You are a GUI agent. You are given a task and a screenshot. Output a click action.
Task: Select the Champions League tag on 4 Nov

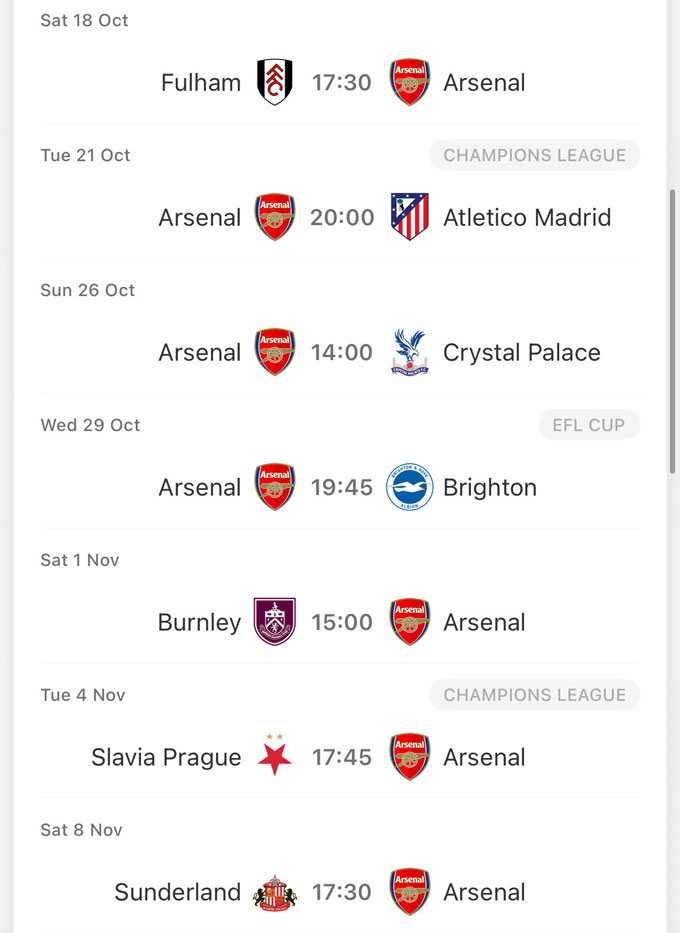534,695
